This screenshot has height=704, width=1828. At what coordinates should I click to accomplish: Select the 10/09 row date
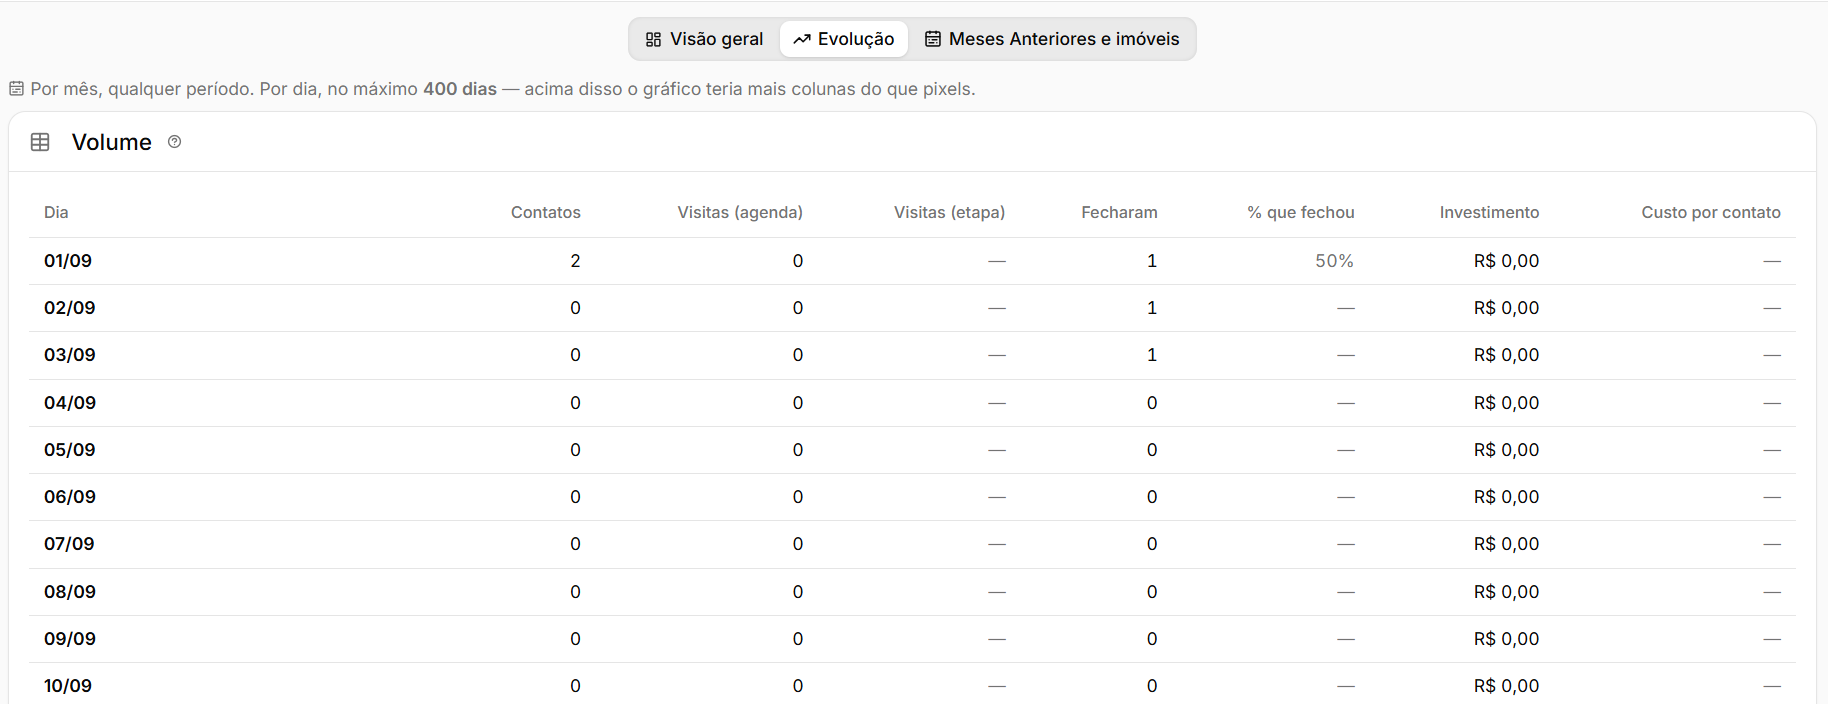click(x=68, y=686)
